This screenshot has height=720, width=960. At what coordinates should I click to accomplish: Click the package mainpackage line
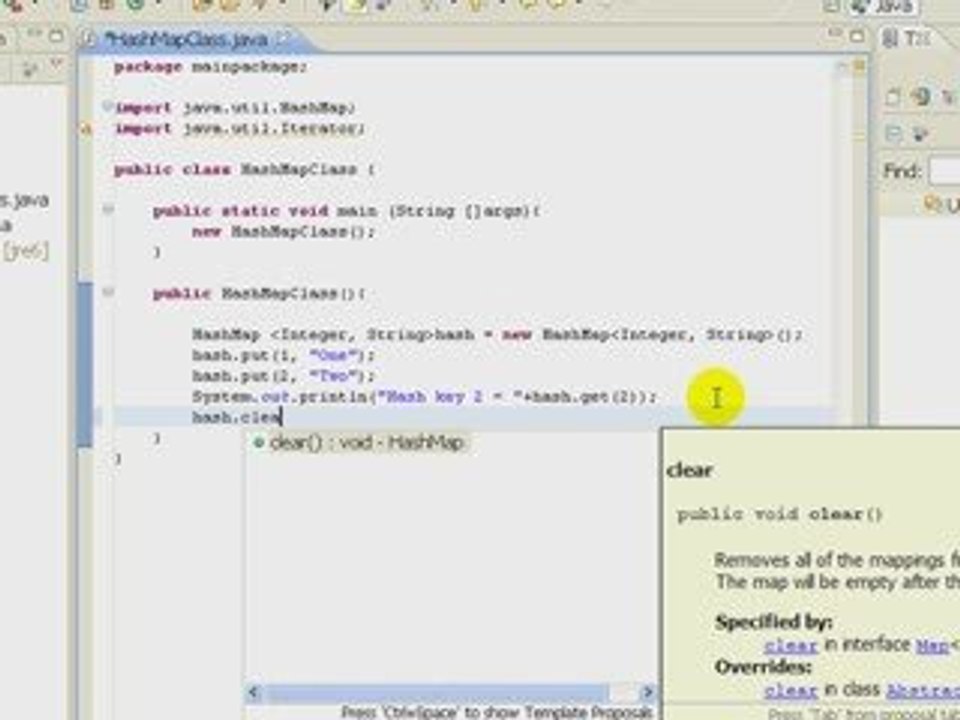coord(210,67)
